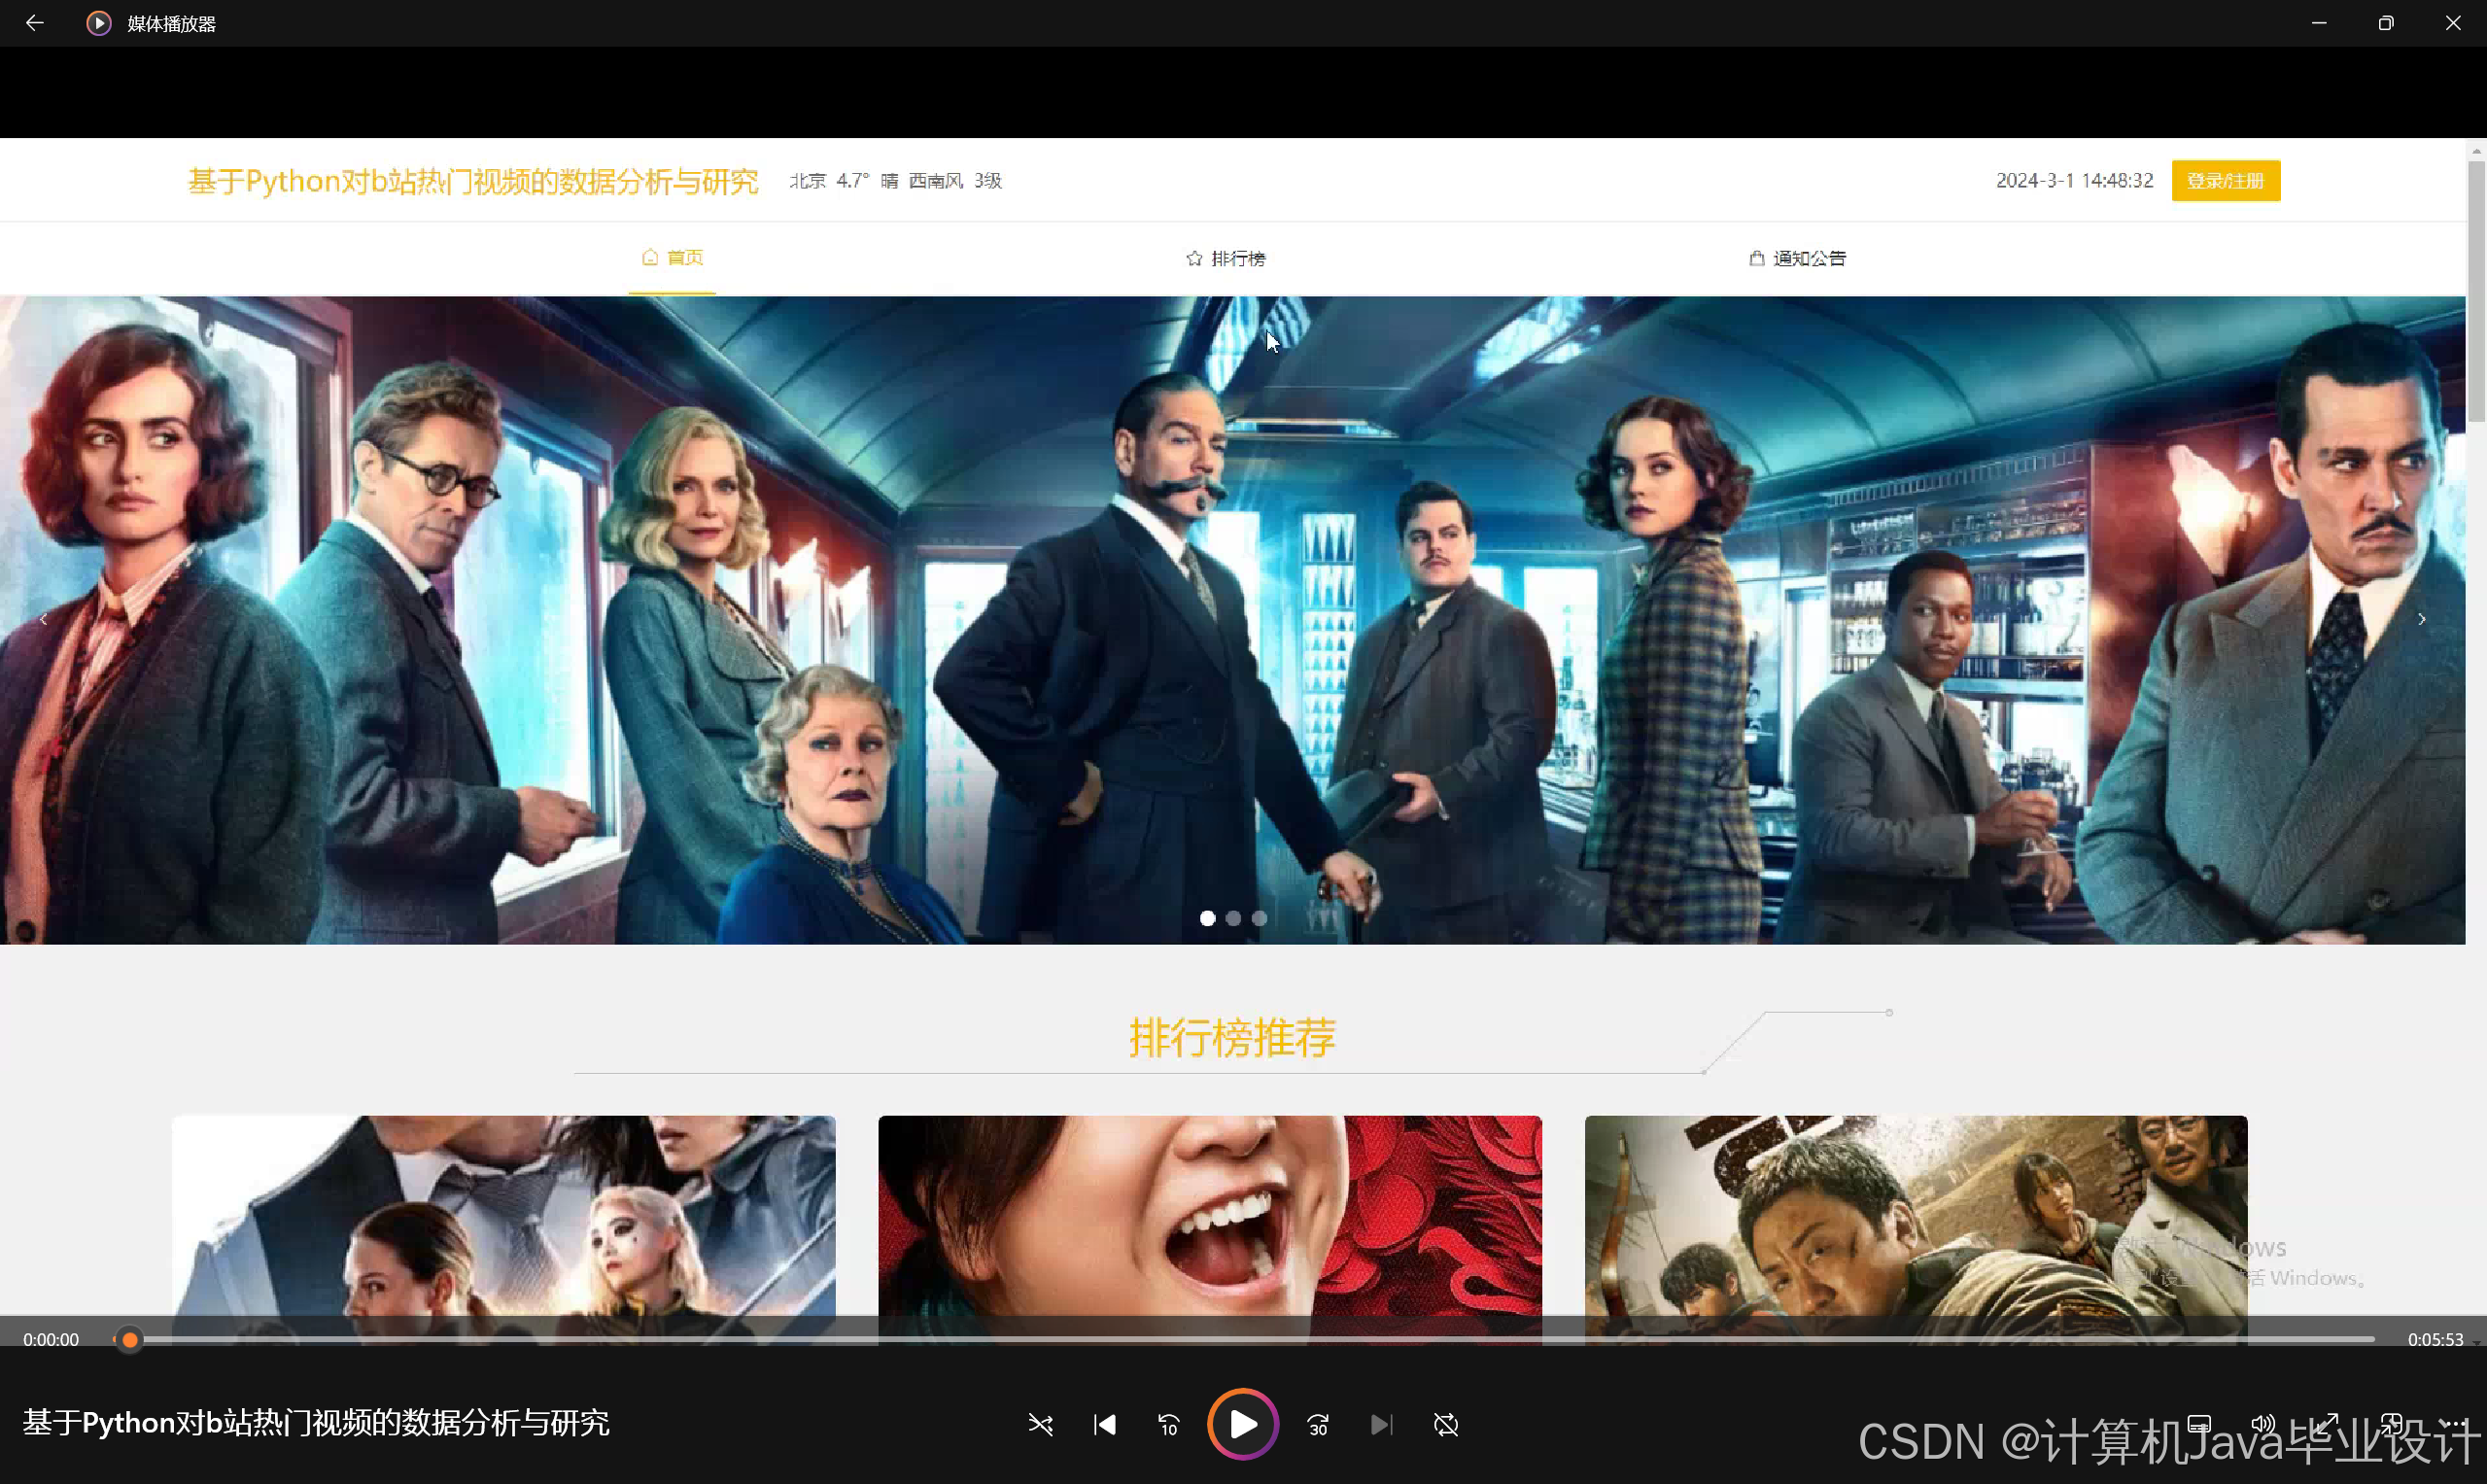
Task: Close the media player window
Action: pyautogui.click(x=2453, y=23)
